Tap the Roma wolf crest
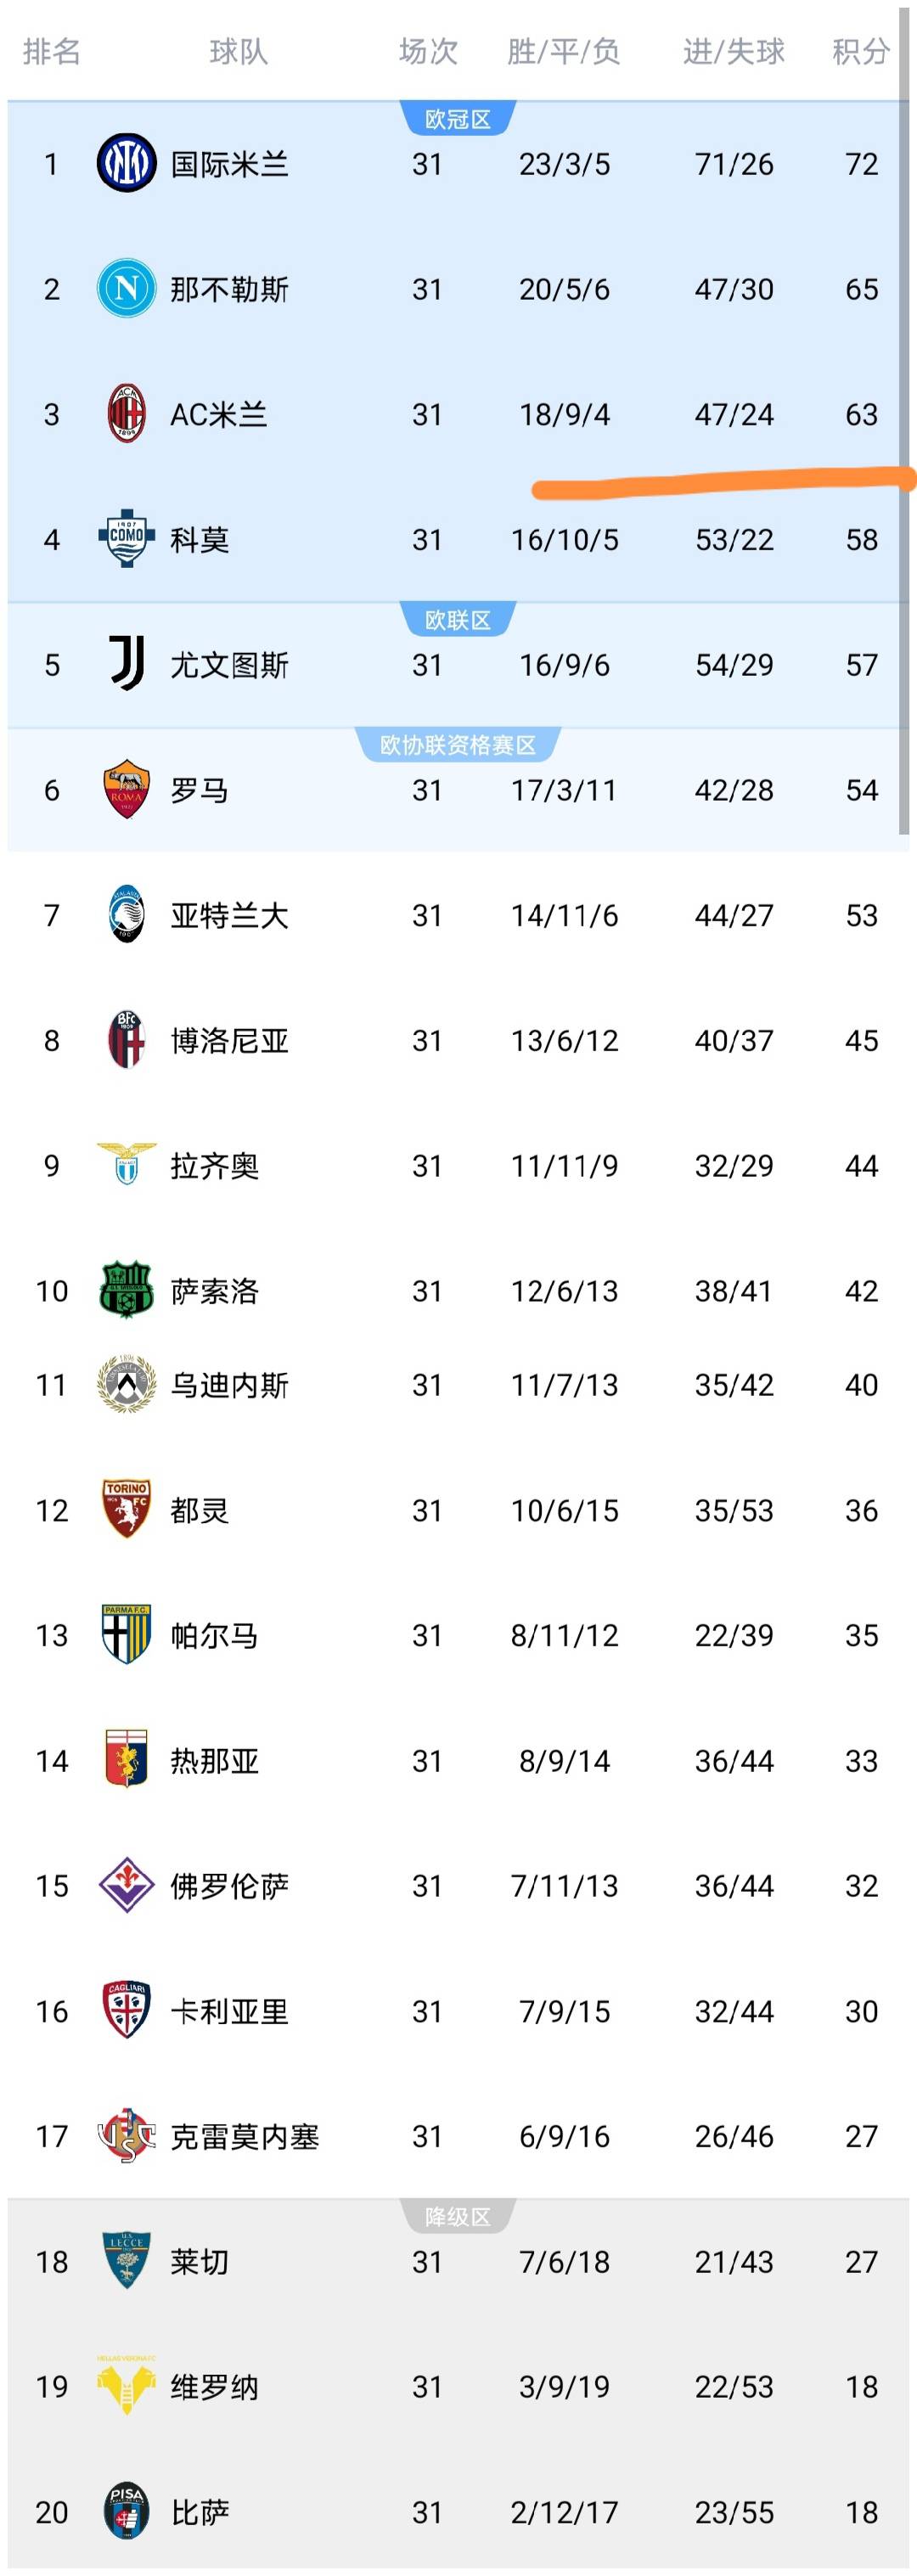 tap(126, 789)
